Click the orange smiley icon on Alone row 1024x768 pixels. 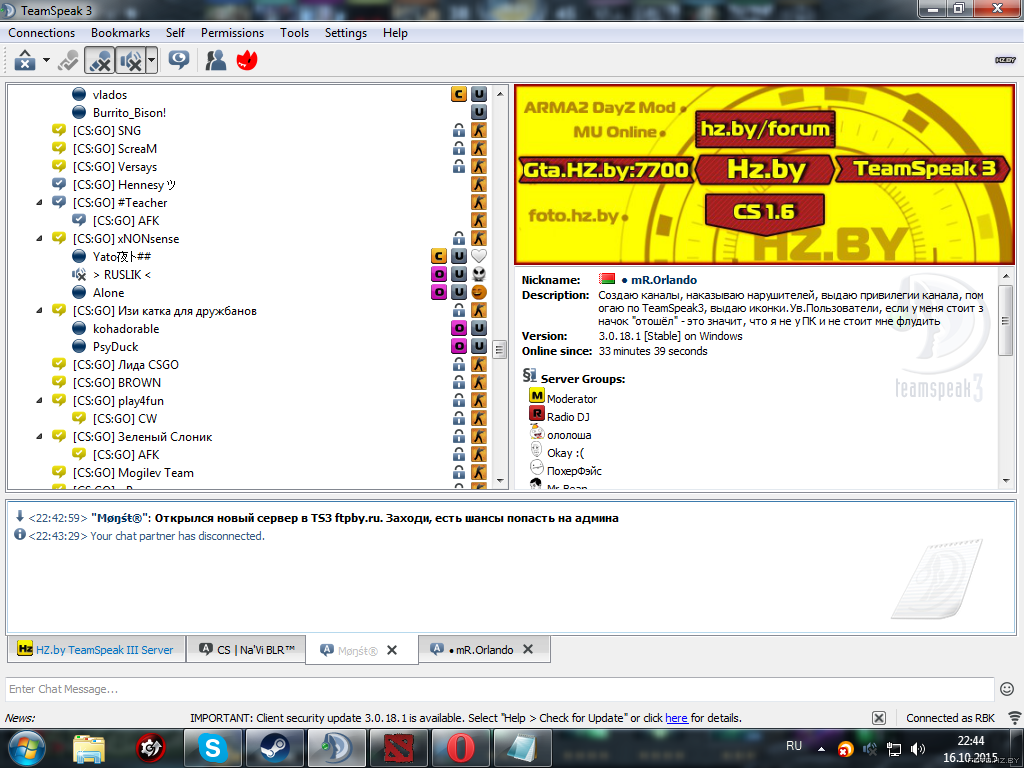coord(479,292)
